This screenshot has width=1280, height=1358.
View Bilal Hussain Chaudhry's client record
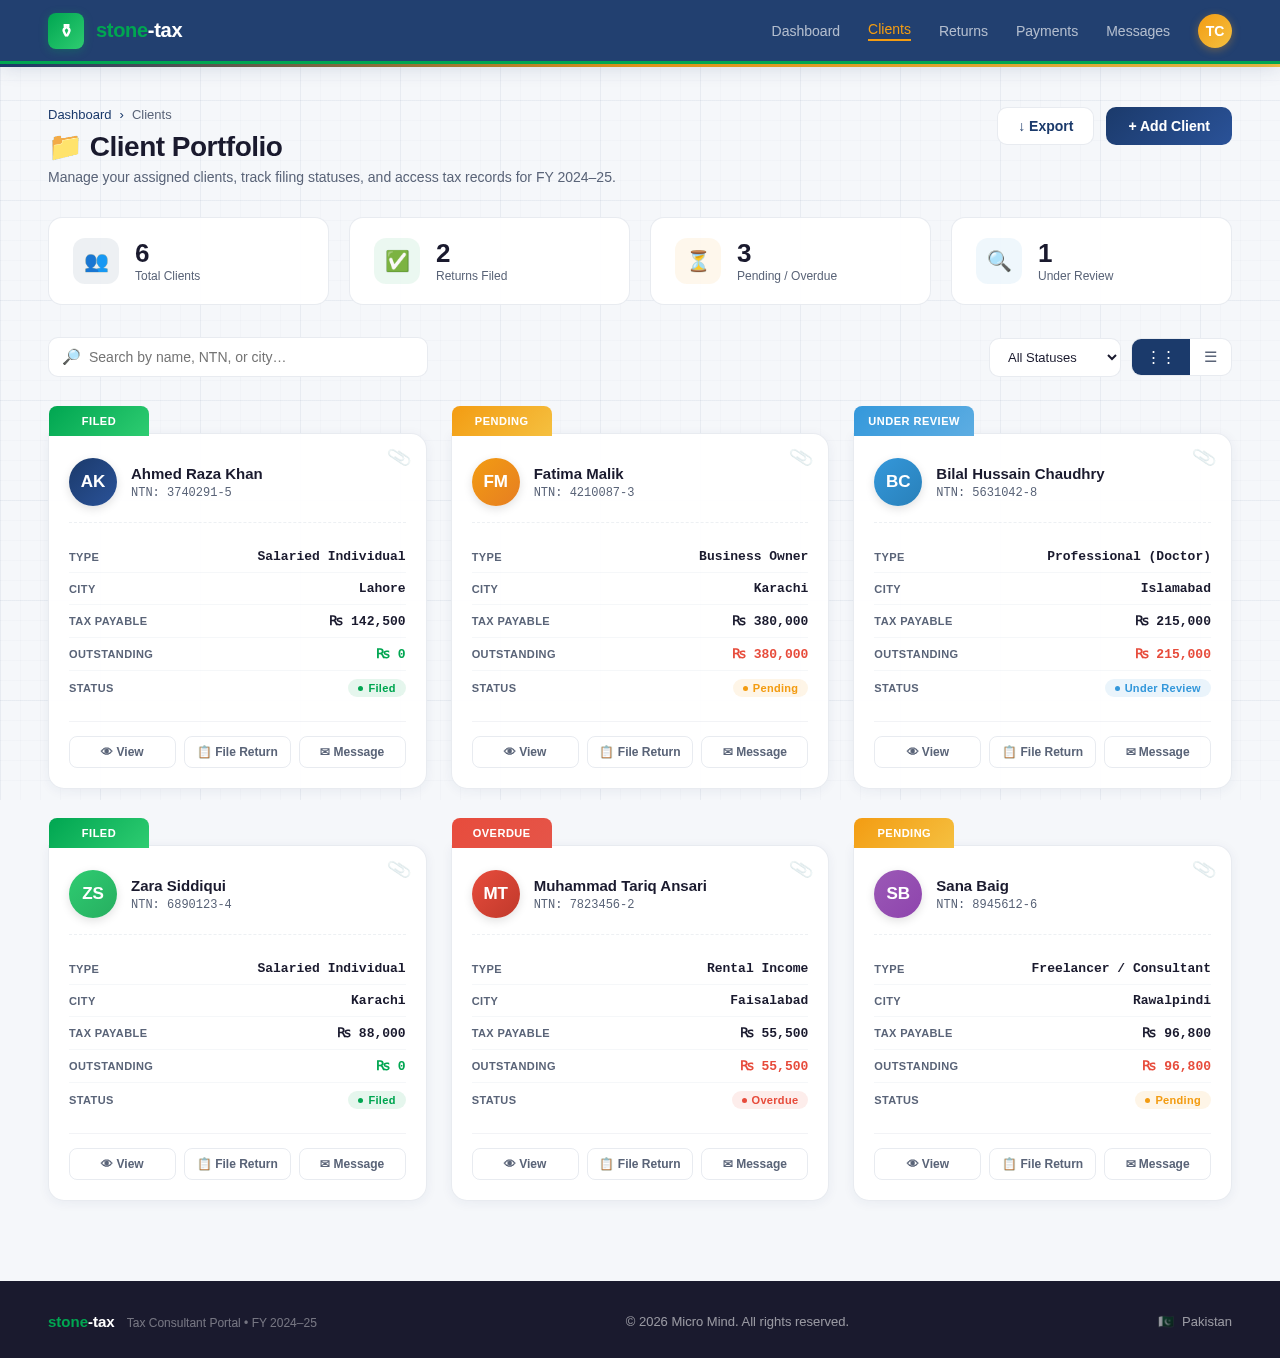coord(927,752)
